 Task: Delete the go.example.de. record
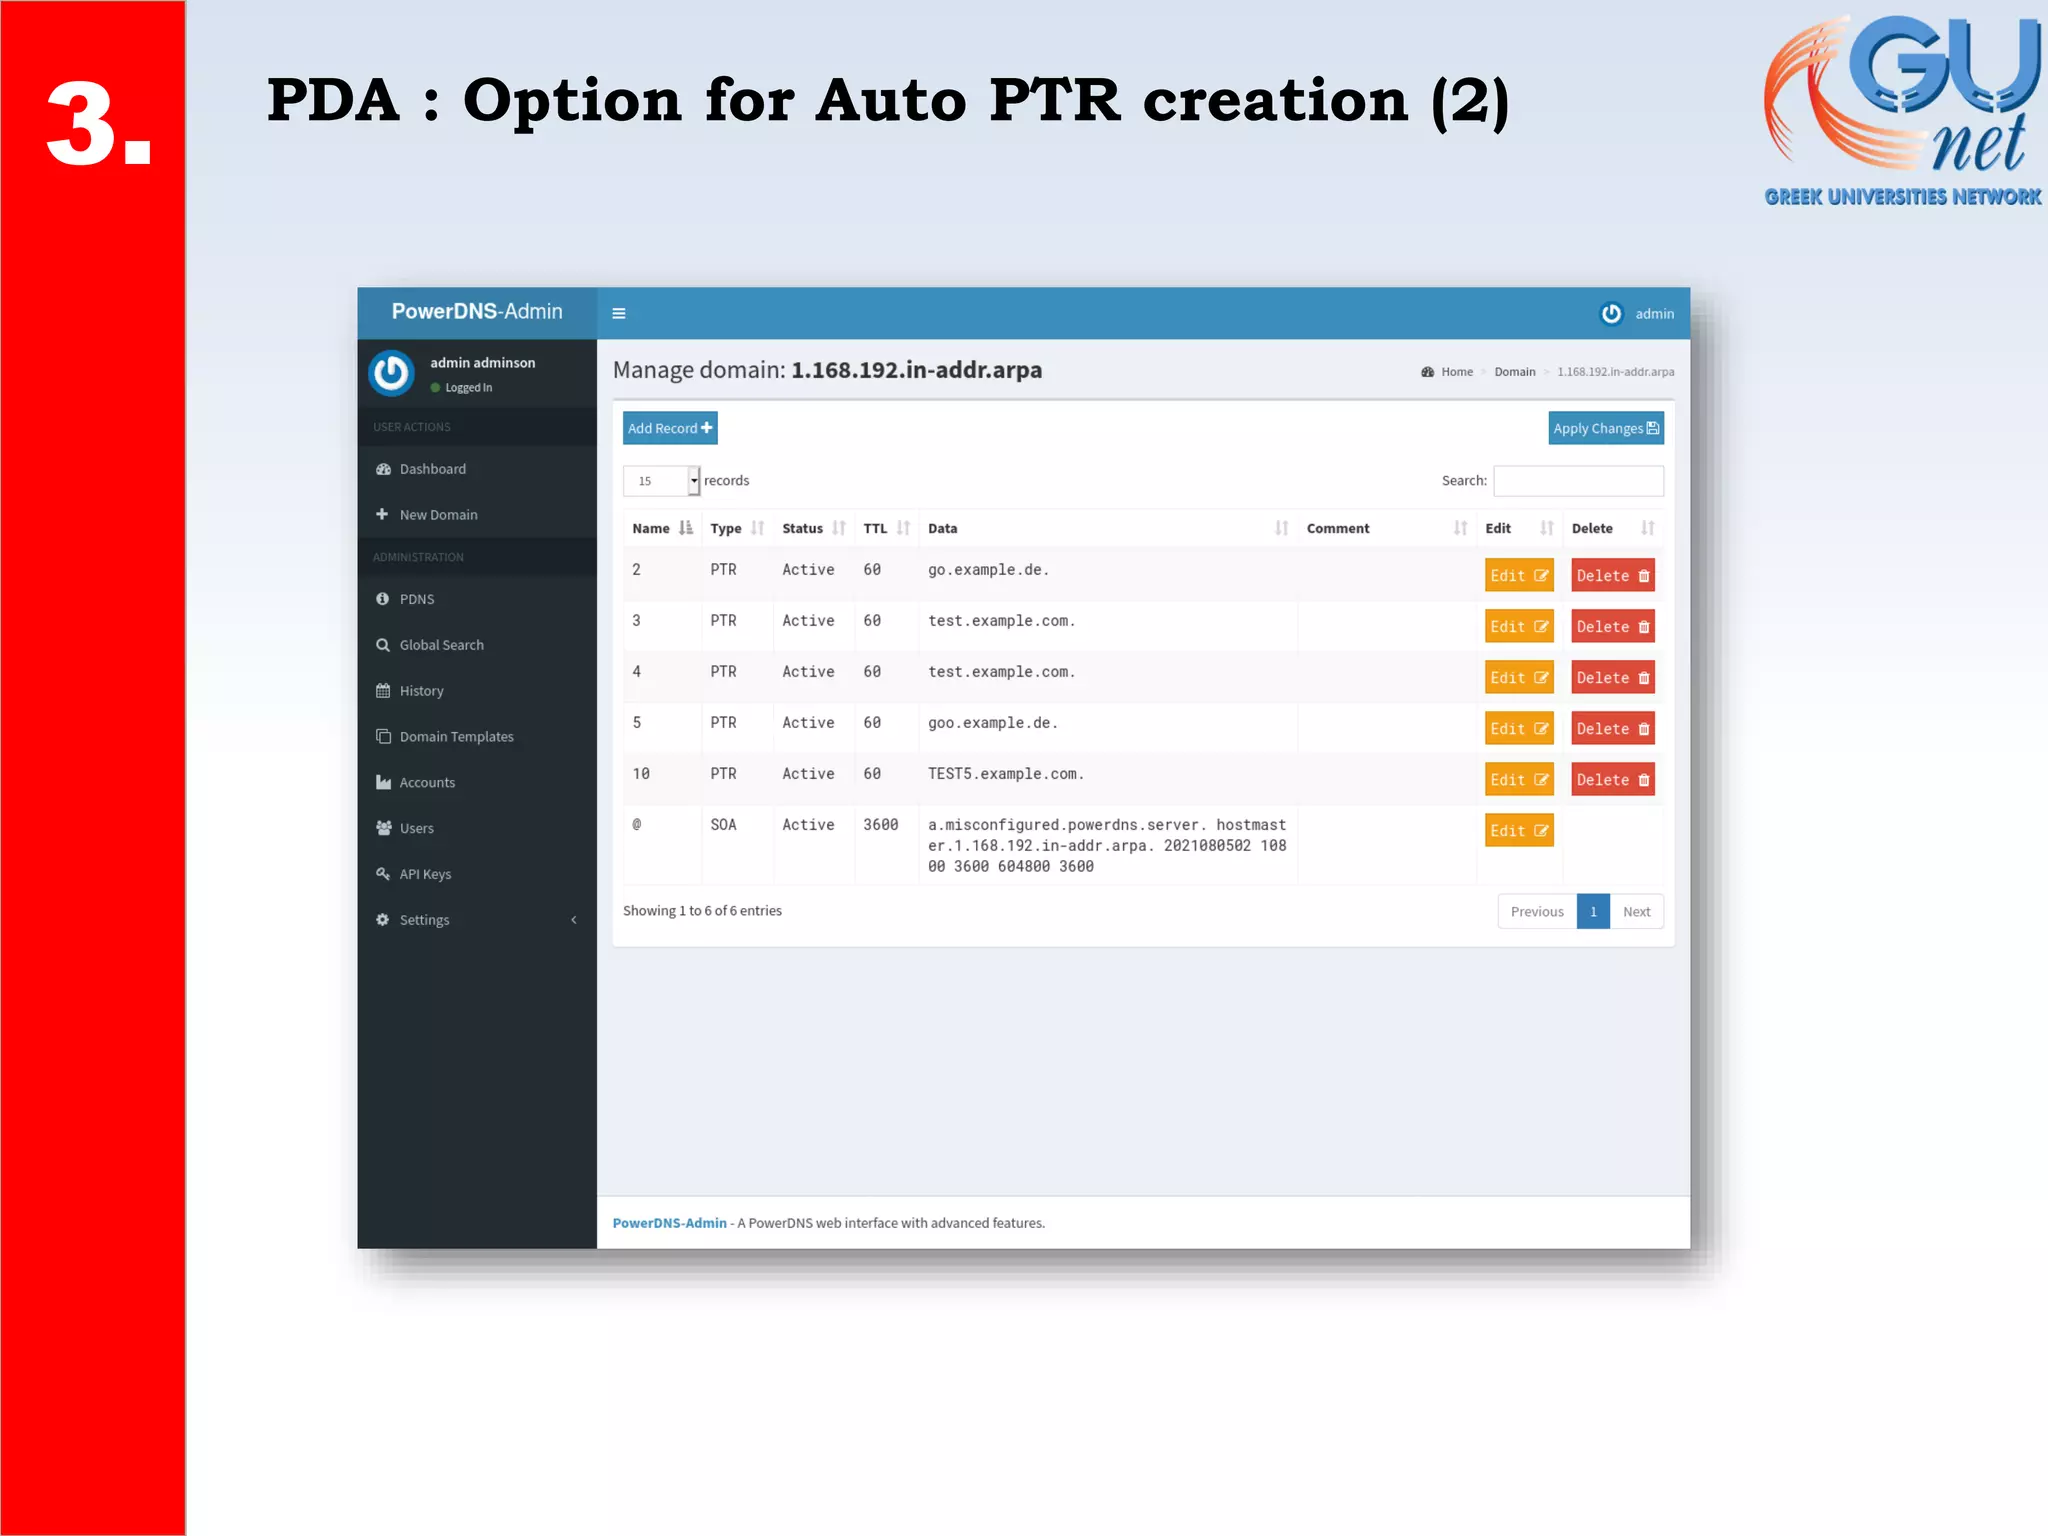pos(1613,576)
